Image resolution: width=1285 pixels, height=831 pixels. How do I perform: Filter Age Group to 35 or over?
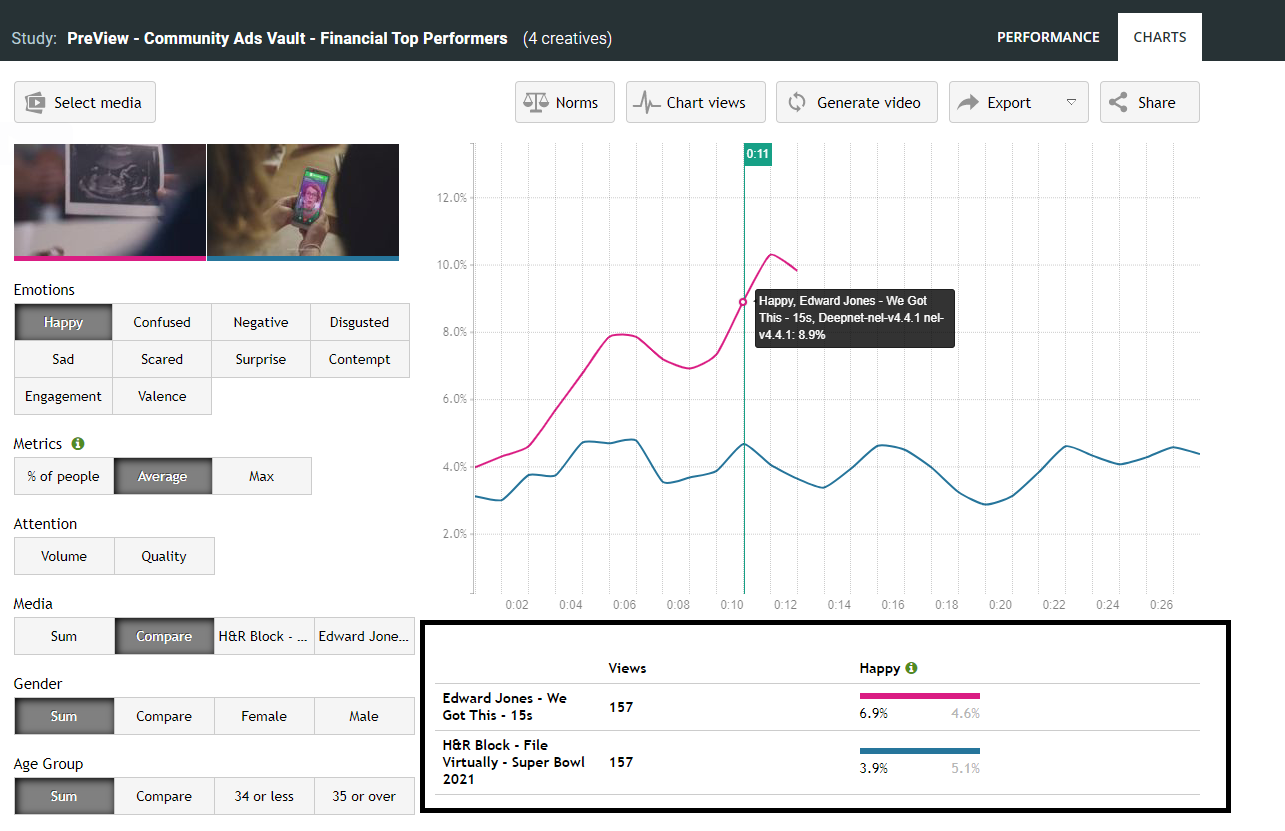364,796
